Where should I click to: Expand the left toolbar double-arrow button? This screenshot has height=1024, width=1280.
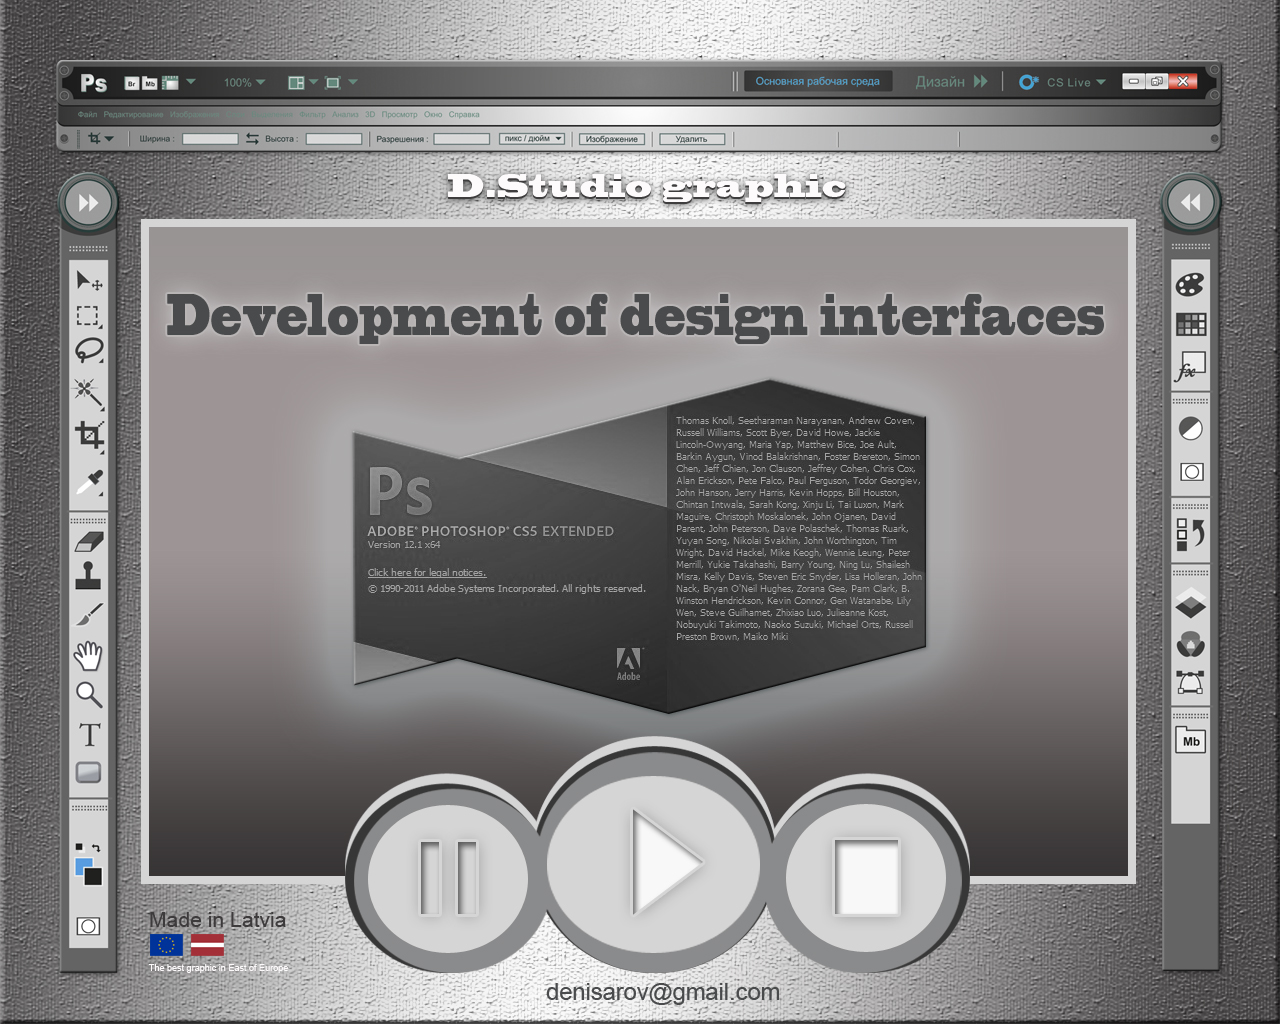[x=88, y=203]
